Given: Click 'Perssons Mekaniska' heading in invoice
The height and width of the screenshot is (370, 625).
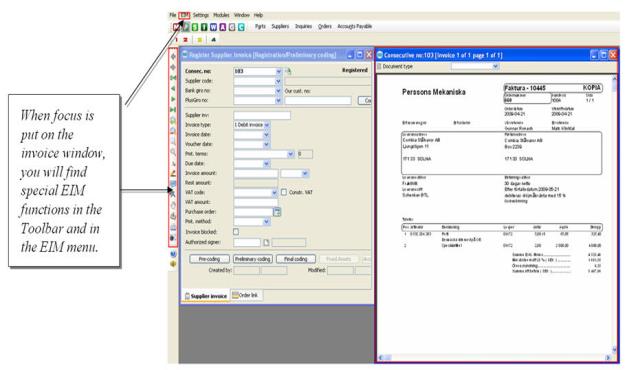Looking at the screenshot, I should pyautogui.click(x=434, y=92).
